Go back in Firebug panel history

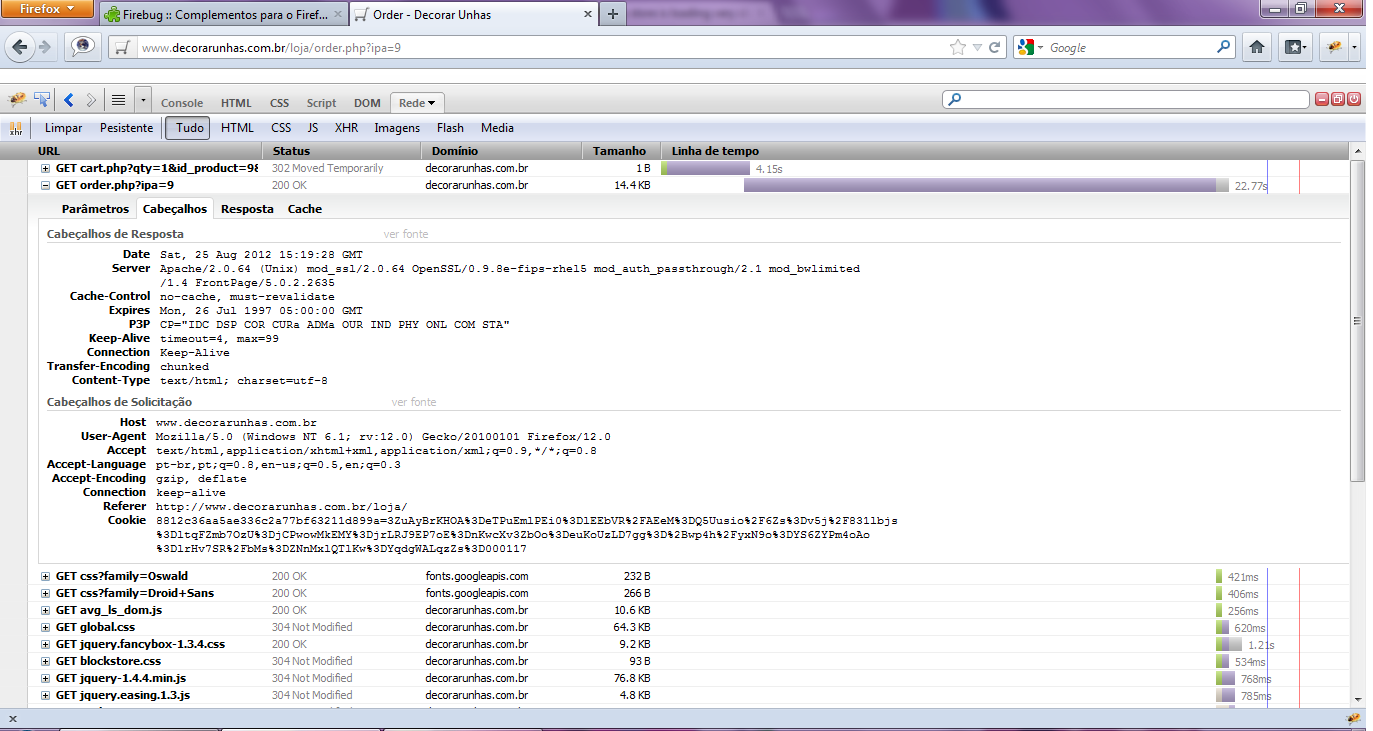69,100
